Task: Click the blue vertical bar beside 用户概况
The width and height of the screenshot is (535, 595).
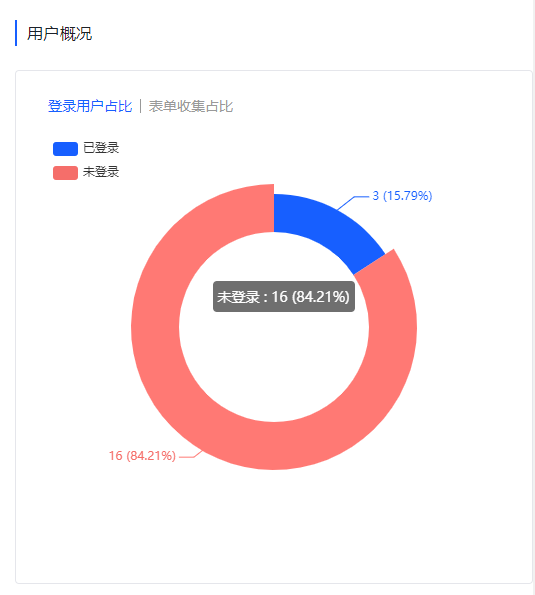Action: tap(16, 33)
